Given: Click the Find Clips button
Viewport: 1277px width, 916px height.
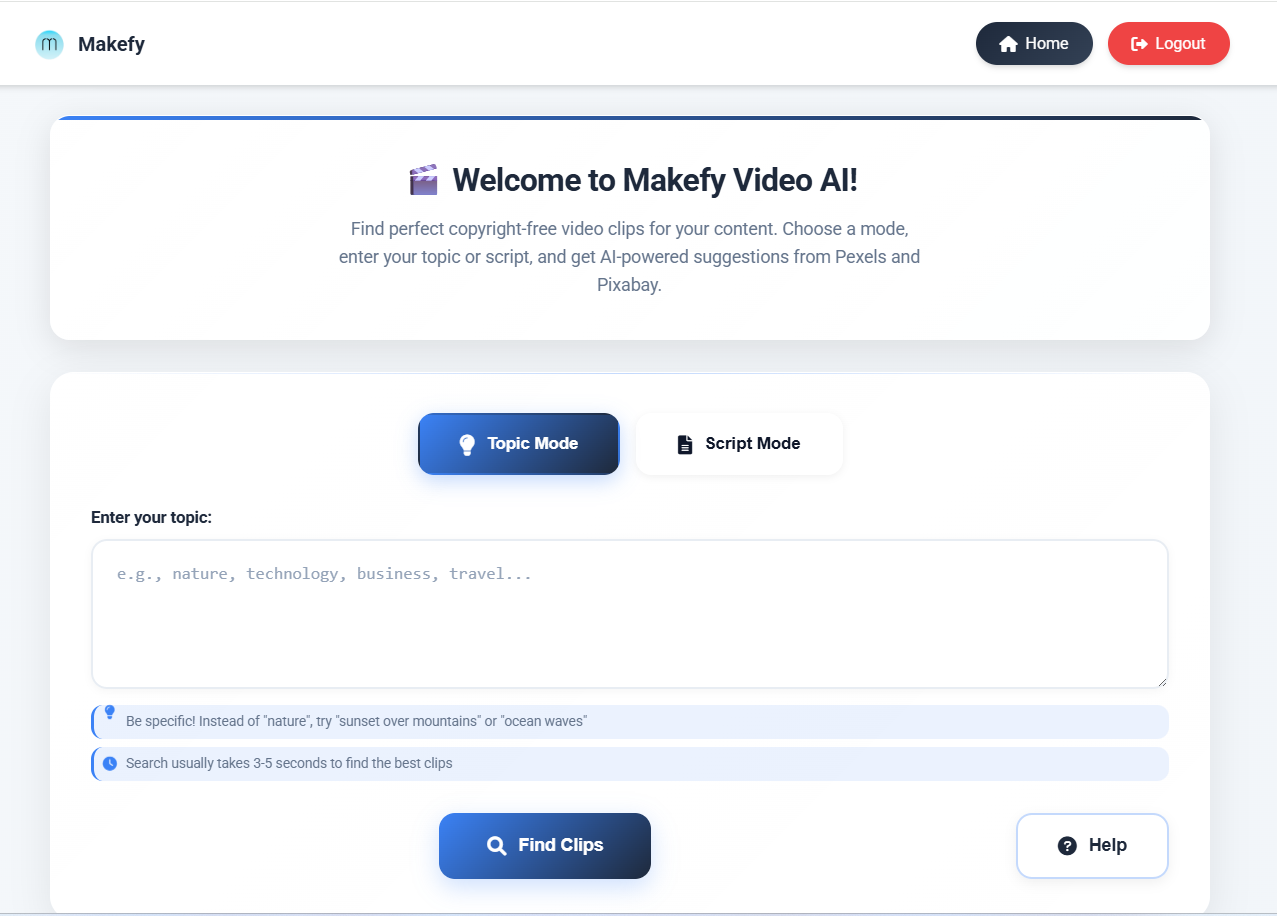Looking at the screenshot, I should click(544, 845).
